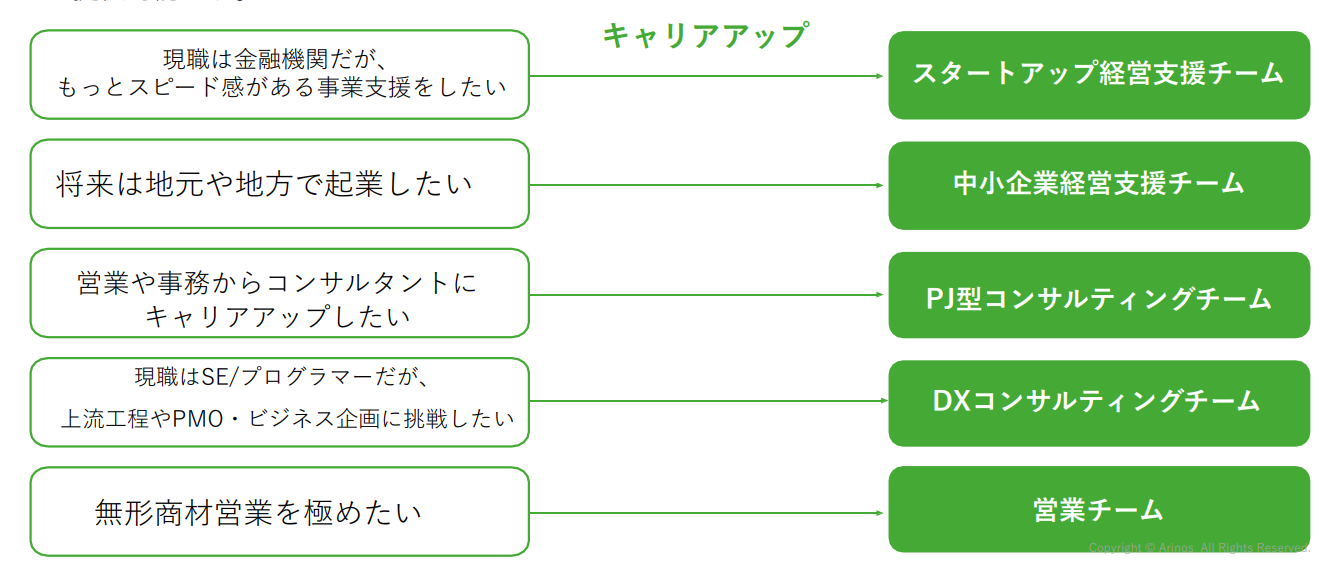Open the PJ型コンサルティングチーム button
Viewport: 1341px width, 562px height.
coord(1098,296)
